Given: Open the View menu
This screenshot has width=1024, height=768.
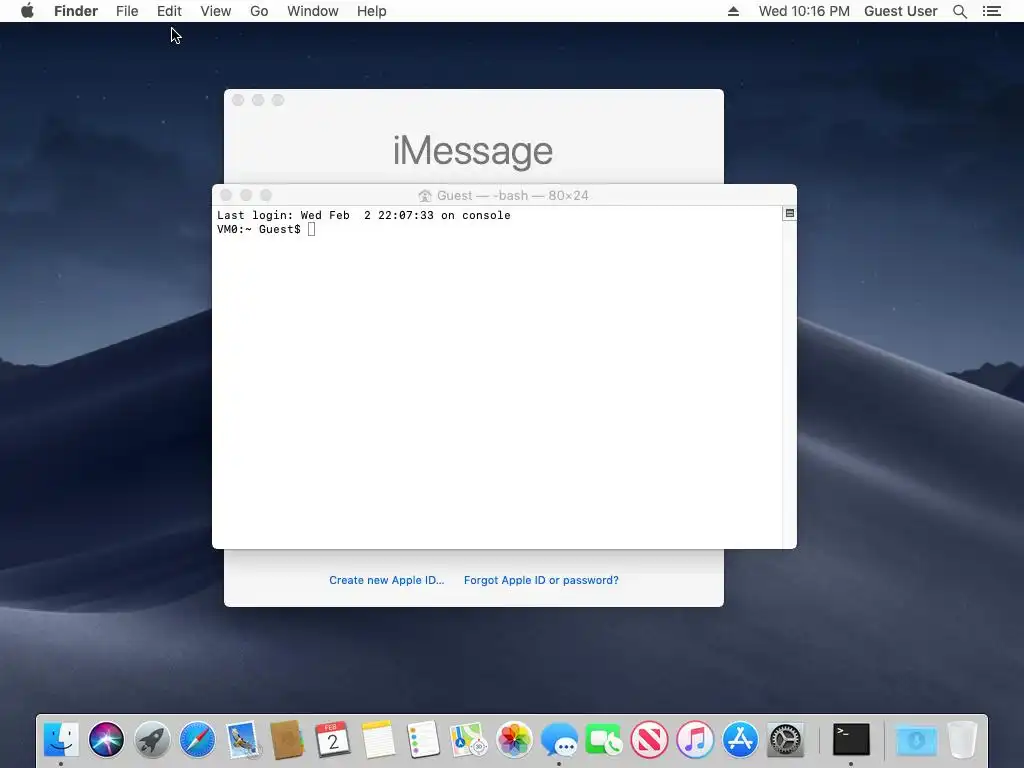Looking at the screenshot, I should tap(216, 11).
